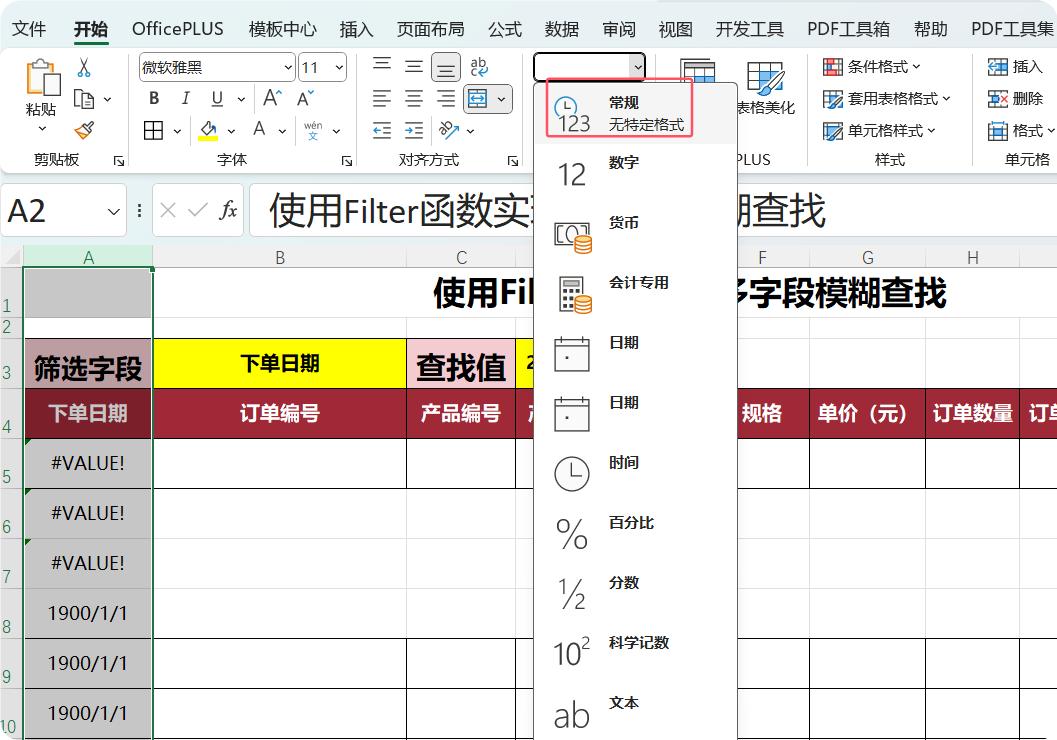1057x740 pixels.
Task: Open the number format combo box
Action: coord(589,67)
